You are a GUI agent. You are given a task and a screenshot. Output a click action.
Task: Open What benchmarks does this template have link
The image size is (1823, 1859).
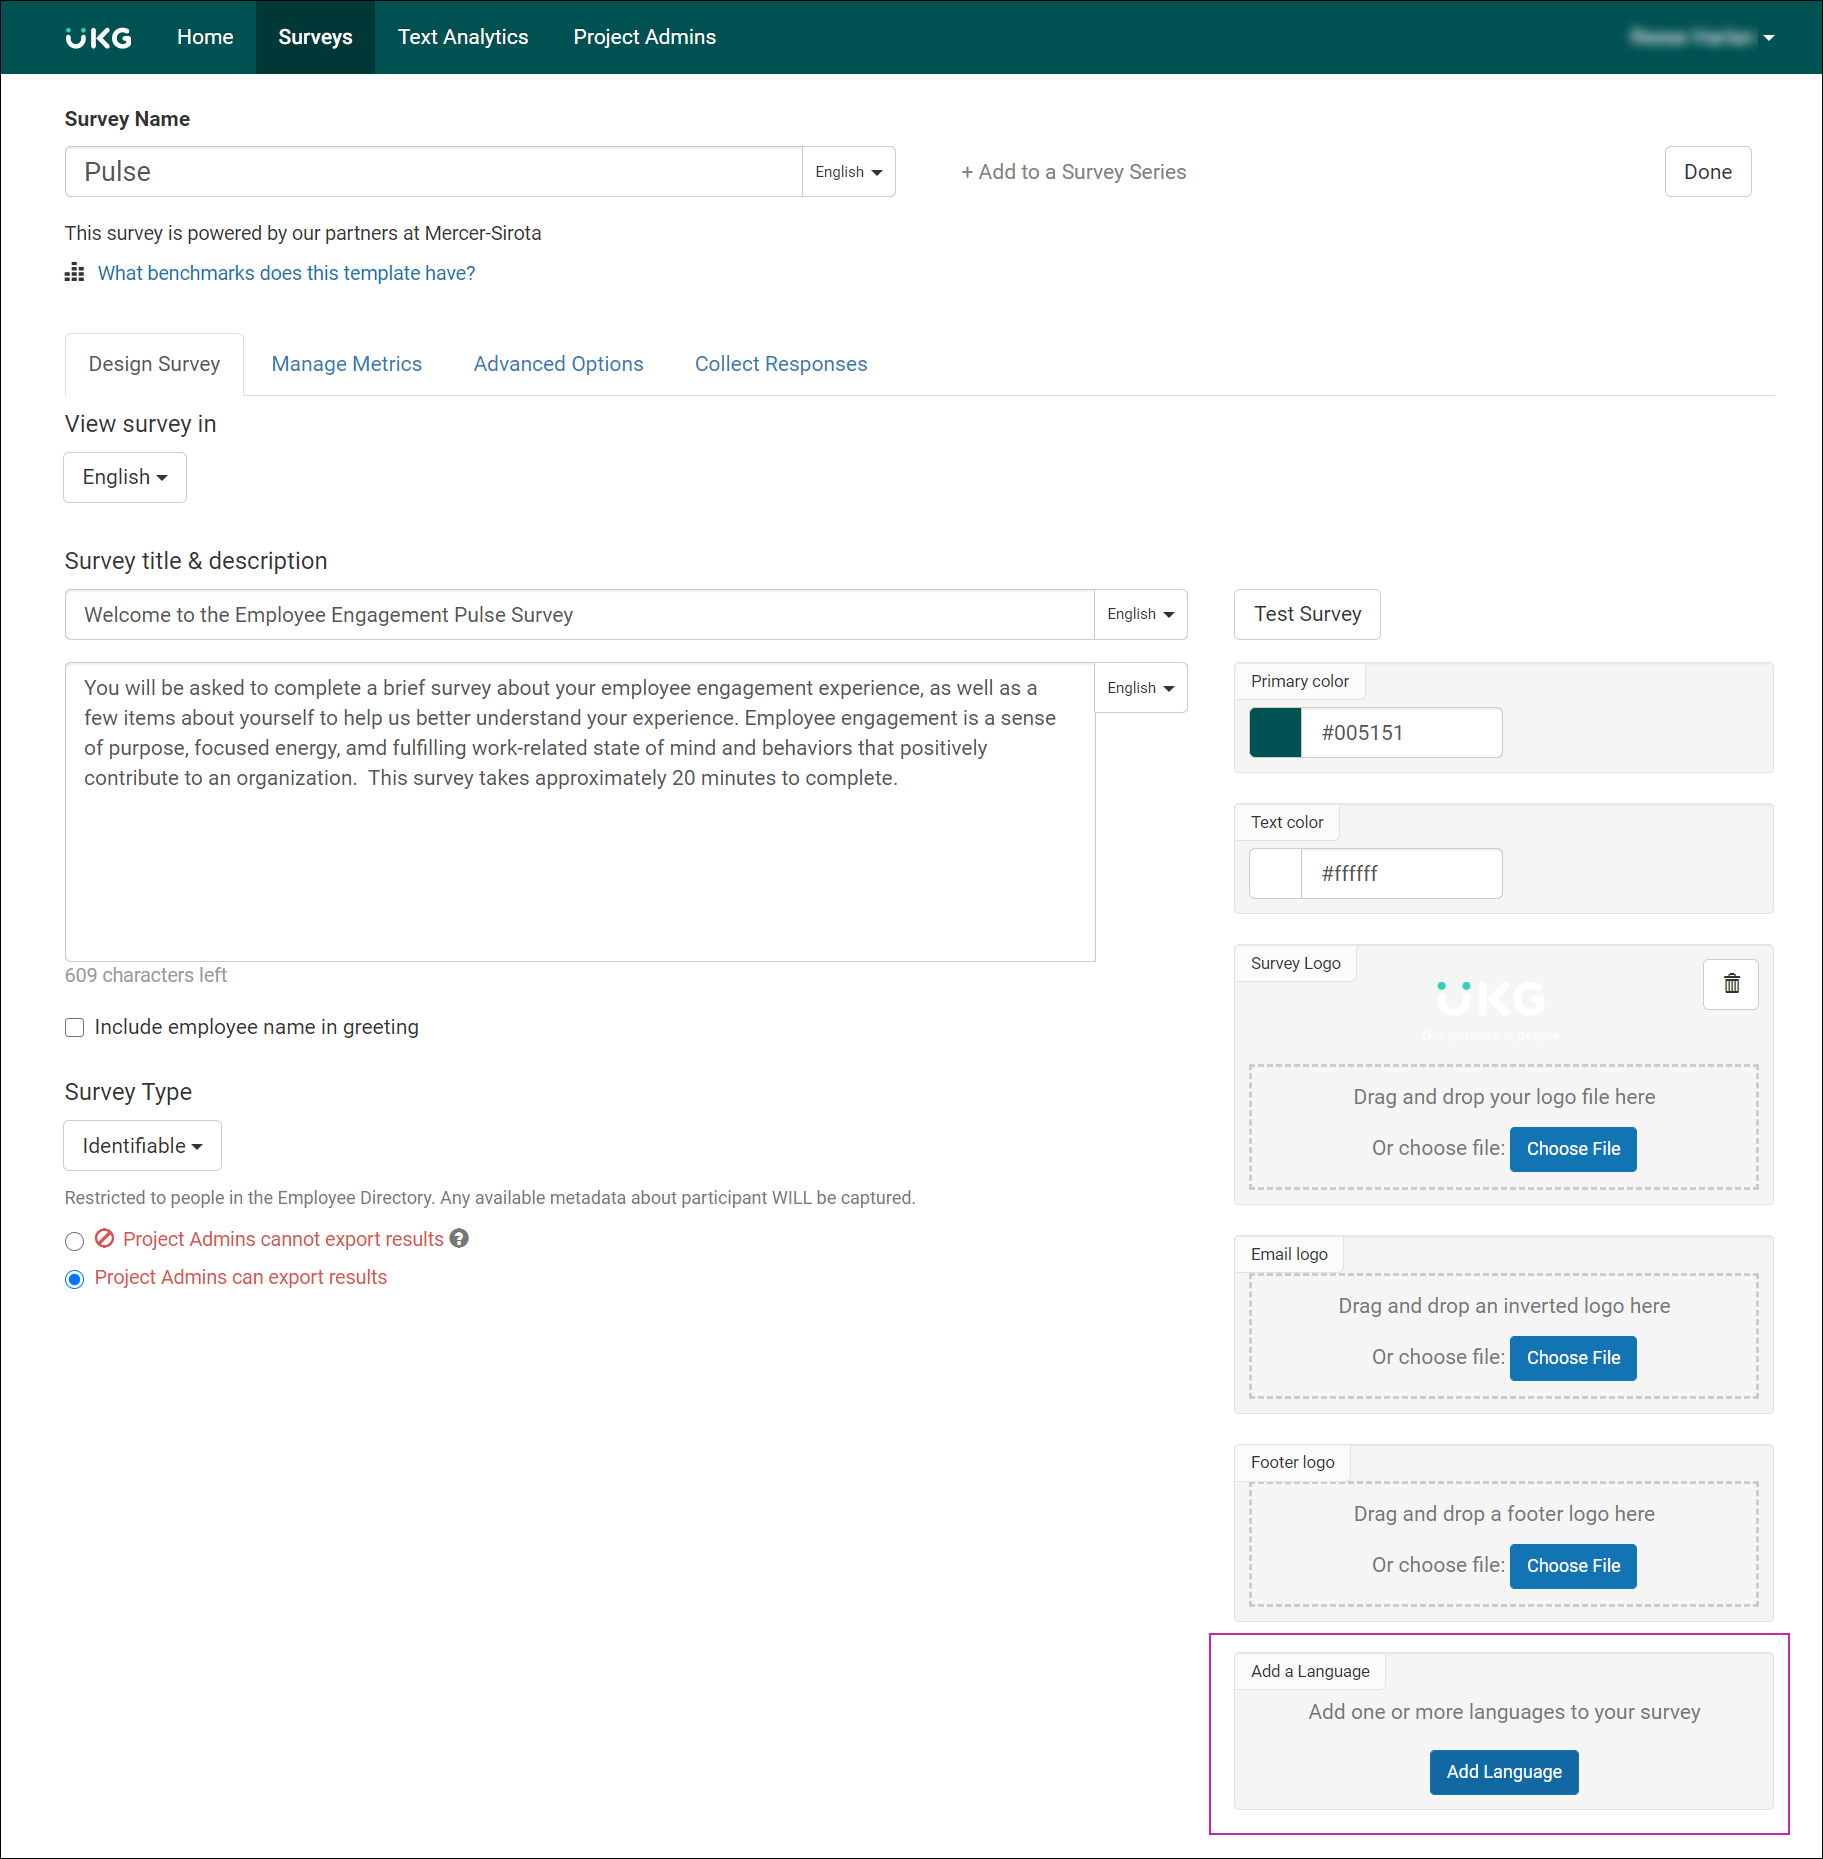coord(286,273)
